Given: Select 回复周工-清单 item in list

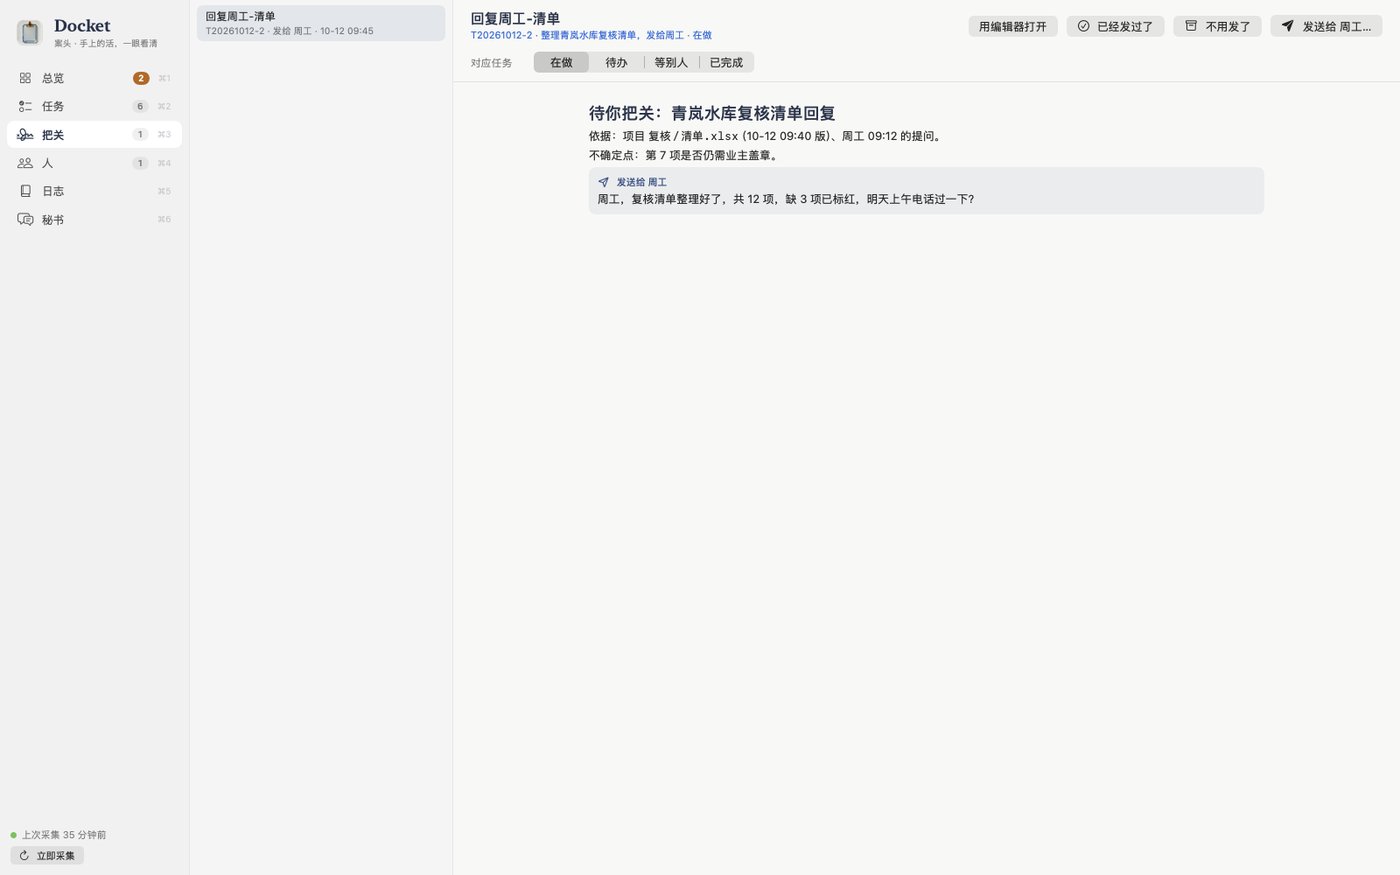Looking at the screenshot, I should tap(321, 23).
